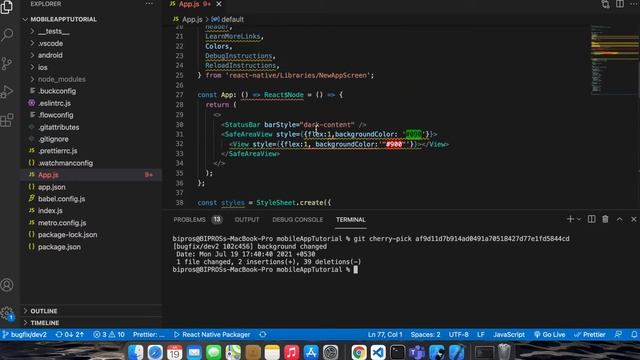Change the JavaScript language mode
Image resolution: width=640 pixels, height=360 pixels.
click(x=509, y=335)
